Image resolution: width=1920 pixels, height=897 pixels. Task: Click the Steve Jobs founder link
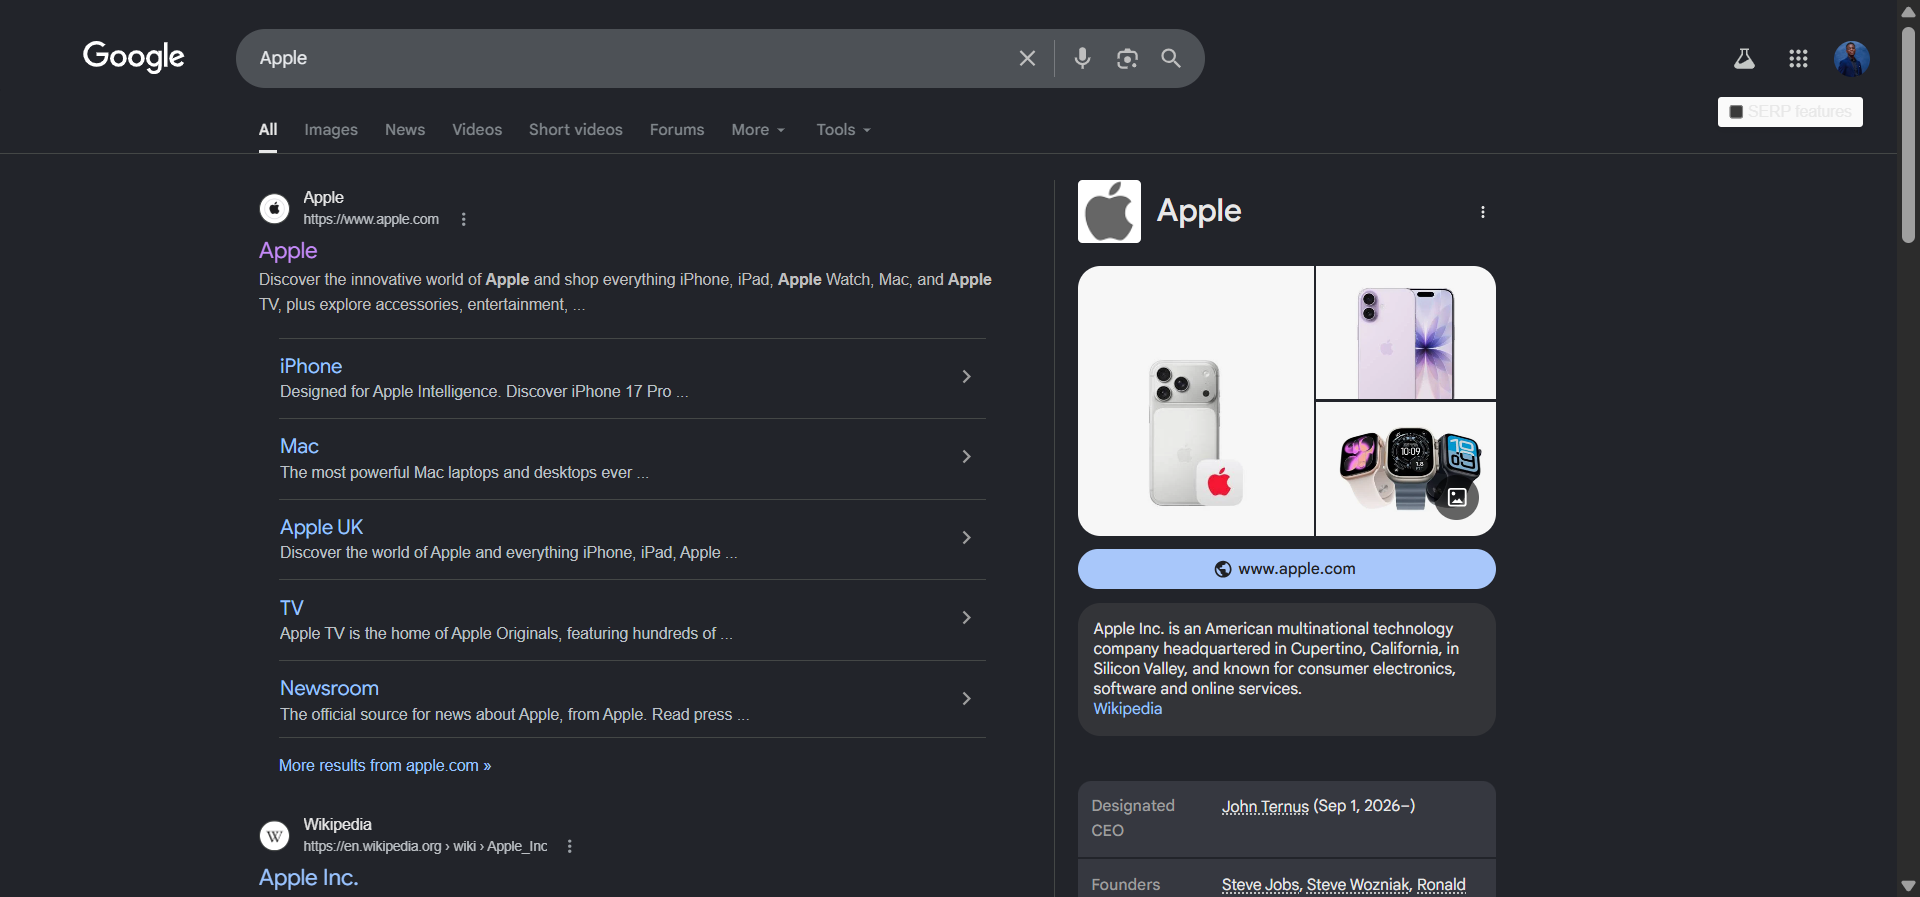click(1260, 885)
